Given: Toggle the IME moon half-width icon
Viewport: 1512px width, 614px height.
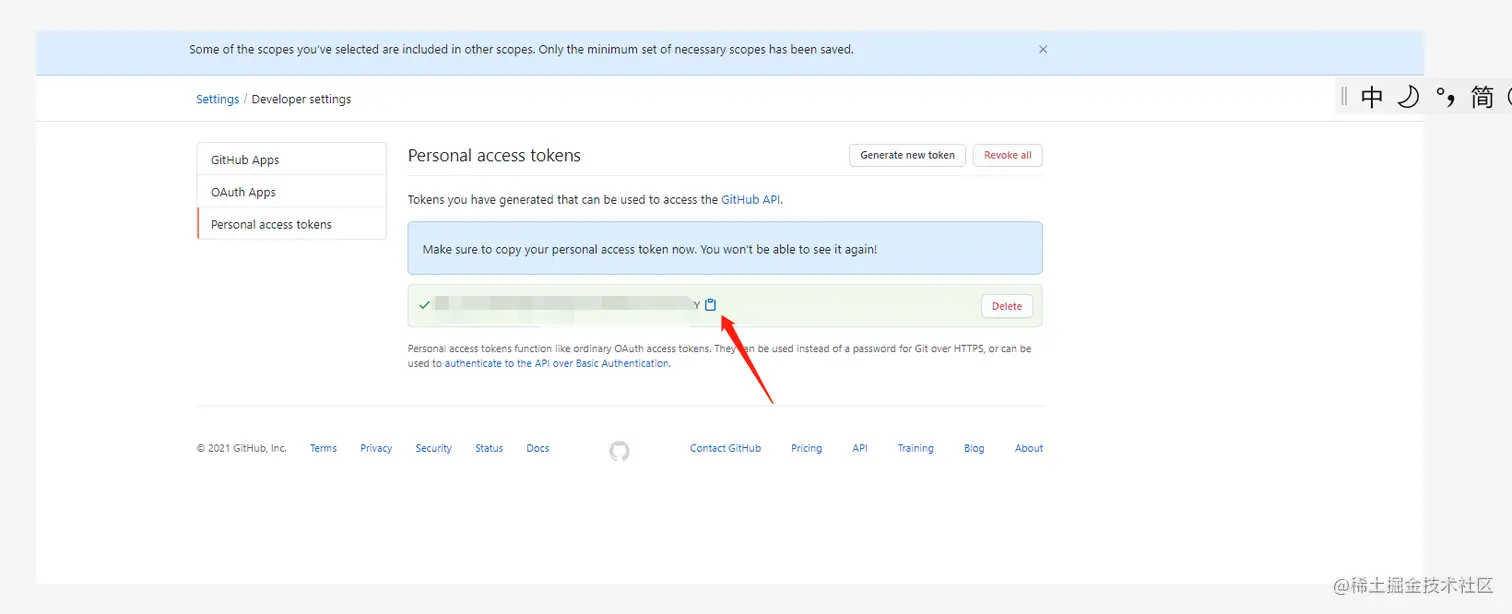Looking at the screenshot, I should coord(1408,97).
